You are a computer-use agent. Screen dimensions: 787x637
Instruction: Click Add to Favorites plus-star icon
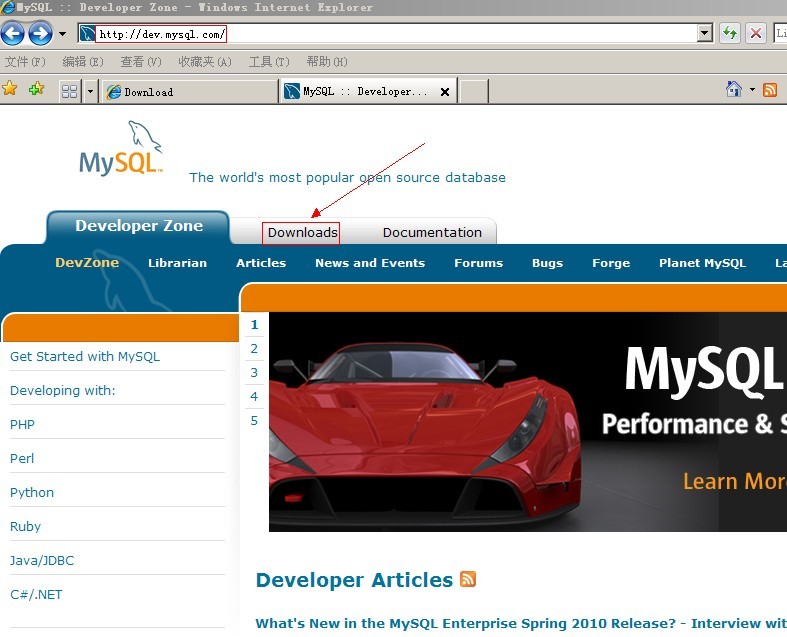click(36, 90)
